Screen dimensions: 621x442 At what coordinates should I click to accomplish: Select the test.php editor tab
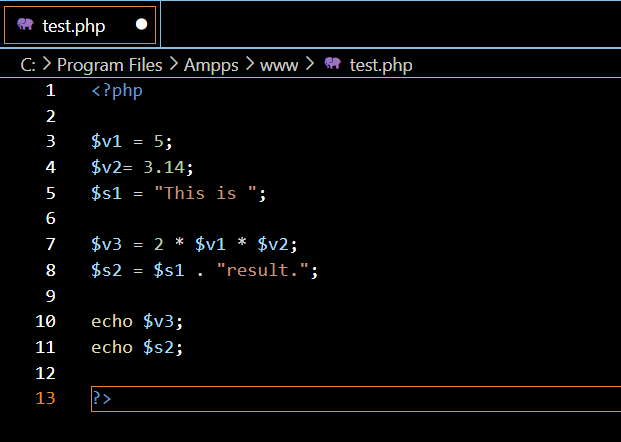click(x=80, y=25)
